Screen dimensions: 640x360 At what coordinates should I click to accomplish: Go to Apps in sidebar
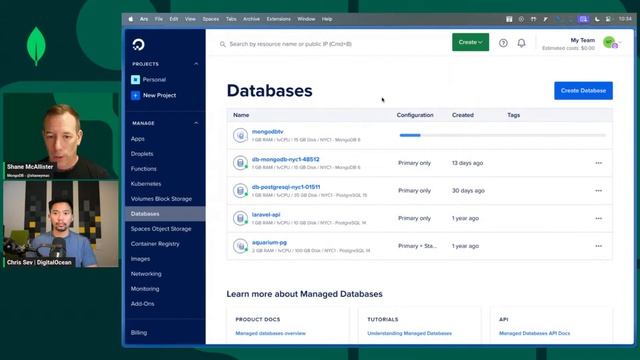click(x=138, y=139)
